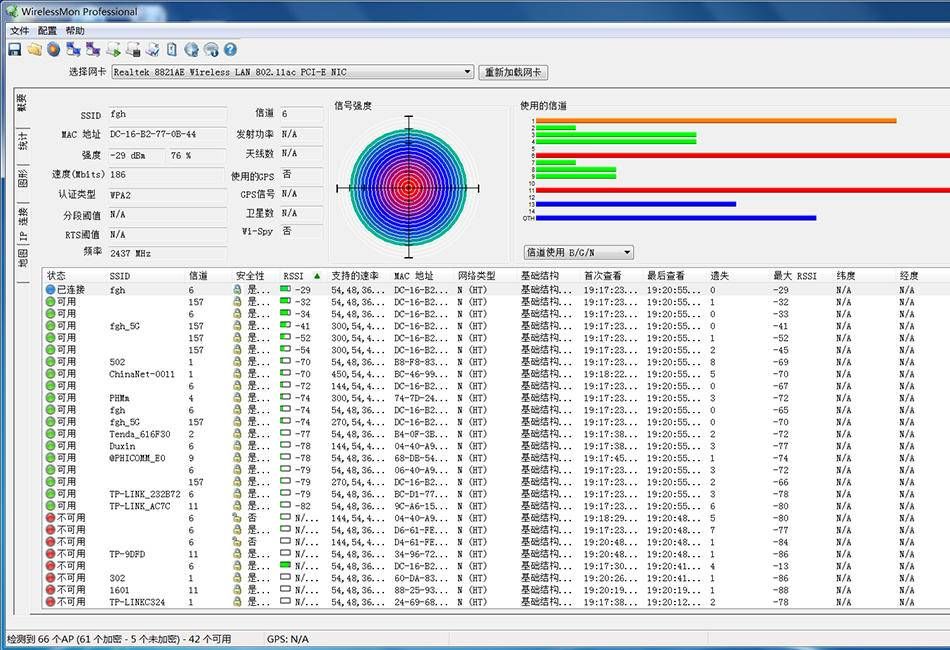
Task: Click the yellow open folder toolbar icon
Action: point(34,49)
